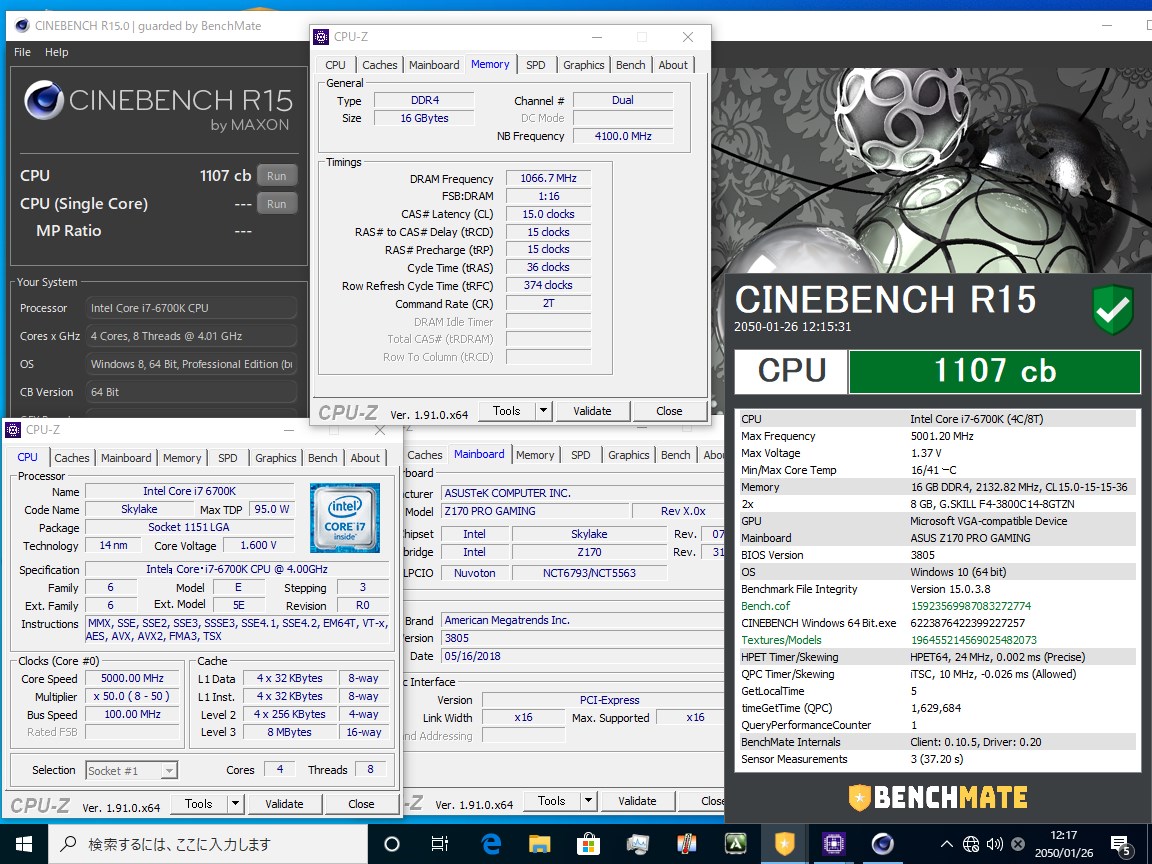
Task: Click the taskbar clock showing 12:17
Action: [x=1063, y=844]
